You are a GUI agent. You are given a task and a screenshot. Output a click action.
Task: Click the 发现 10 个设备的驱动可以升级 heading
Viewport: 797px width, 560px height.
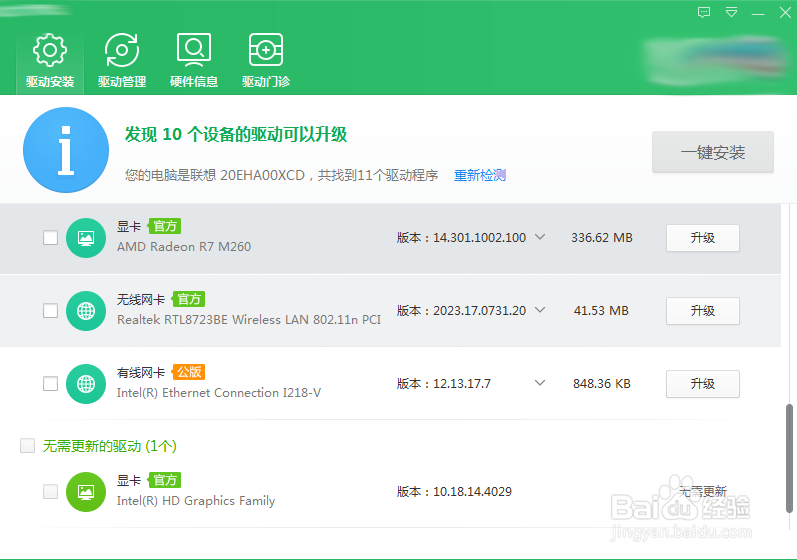(x=236, y=135)
